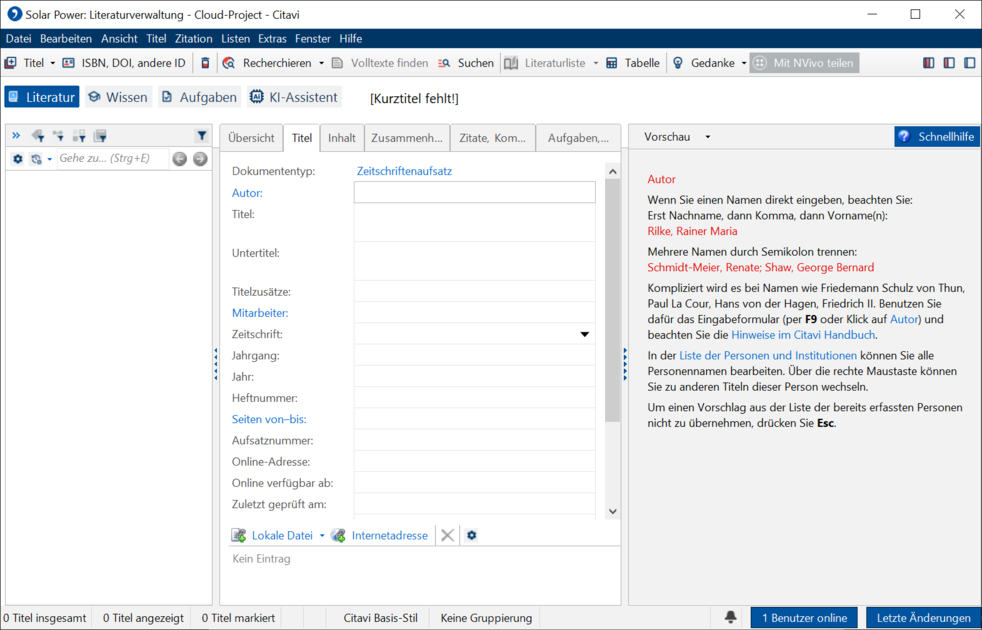Image resolution: width=982 pixels, height=630 pixels.
Task: Open the KI-Assistent workspace
Action: point(294,97)
